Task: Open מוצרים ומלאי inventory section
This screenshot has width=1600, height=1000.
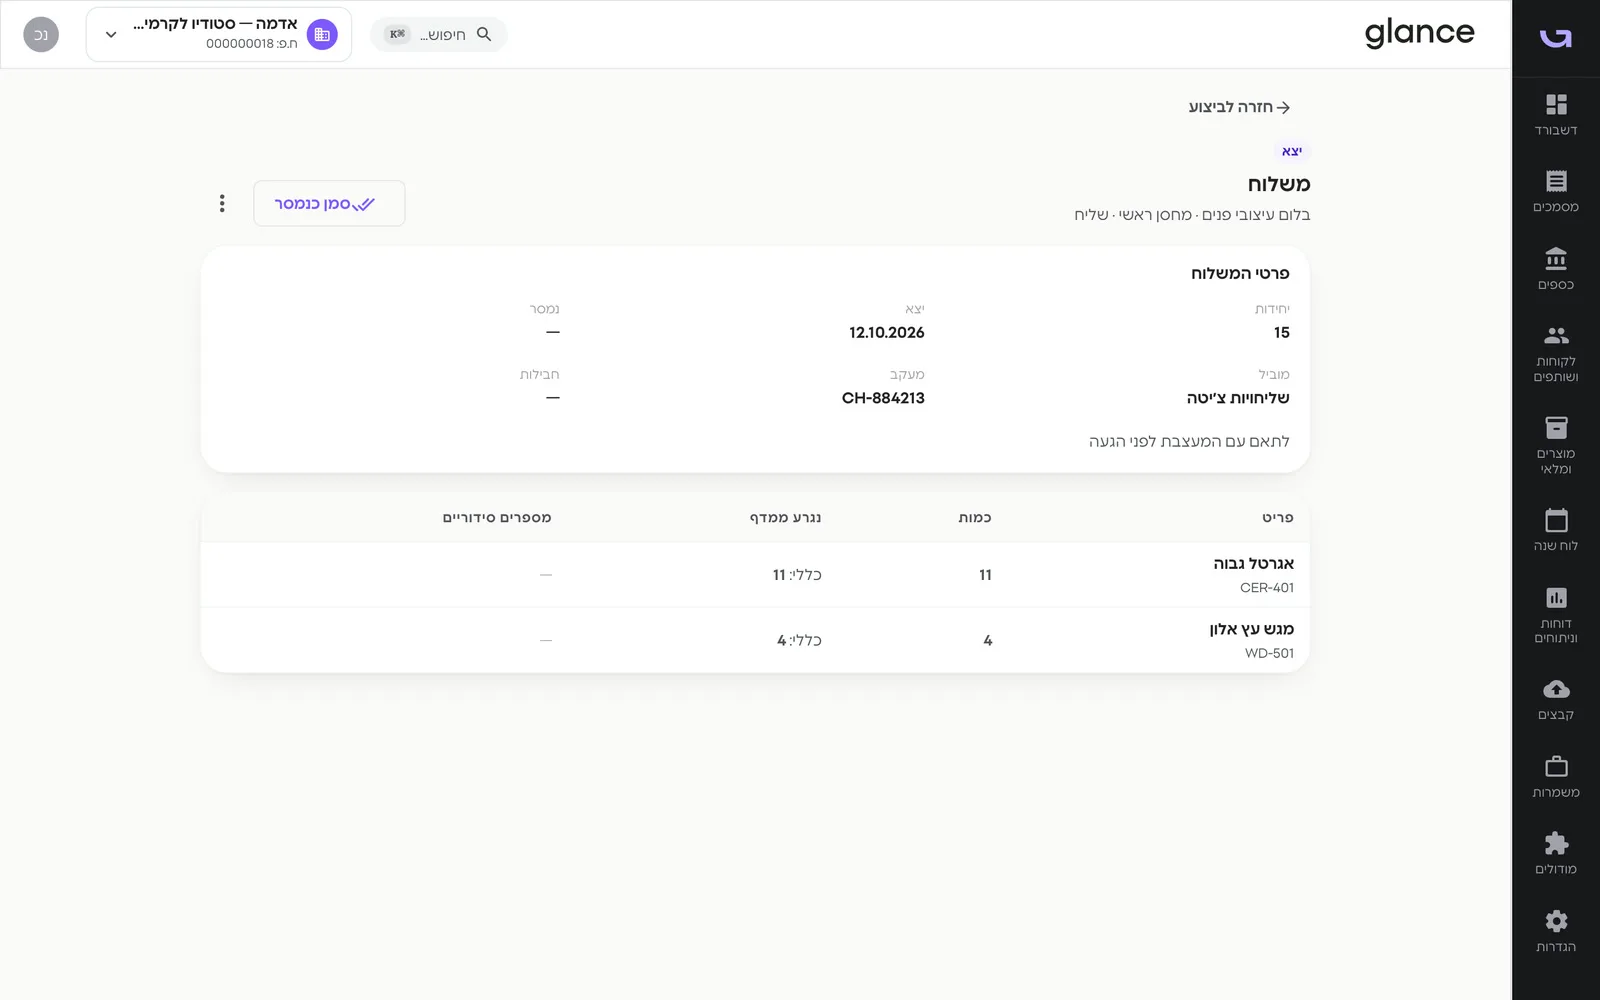Action: coord(1556,446)
